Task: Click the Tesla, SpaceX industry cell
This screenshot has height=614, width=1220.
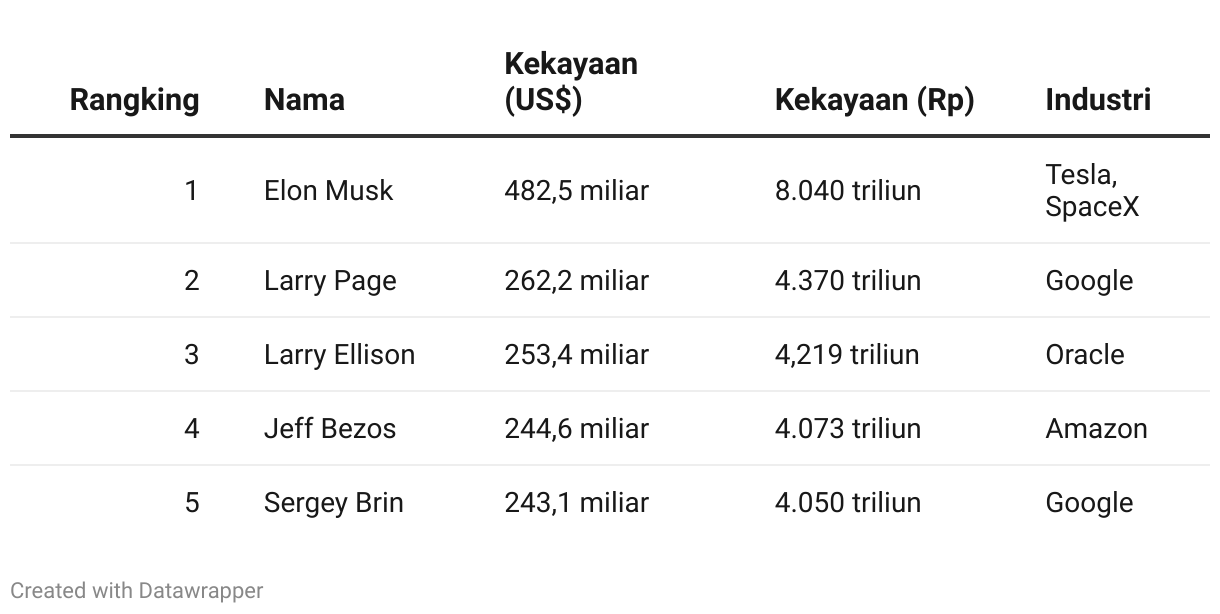Action: point(1091,190)
